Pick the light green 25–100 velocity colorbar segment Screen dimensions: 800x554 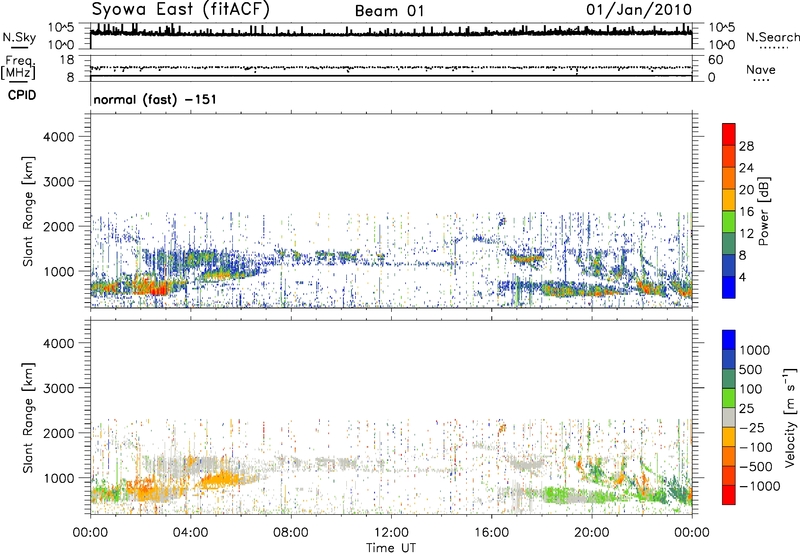729,398
